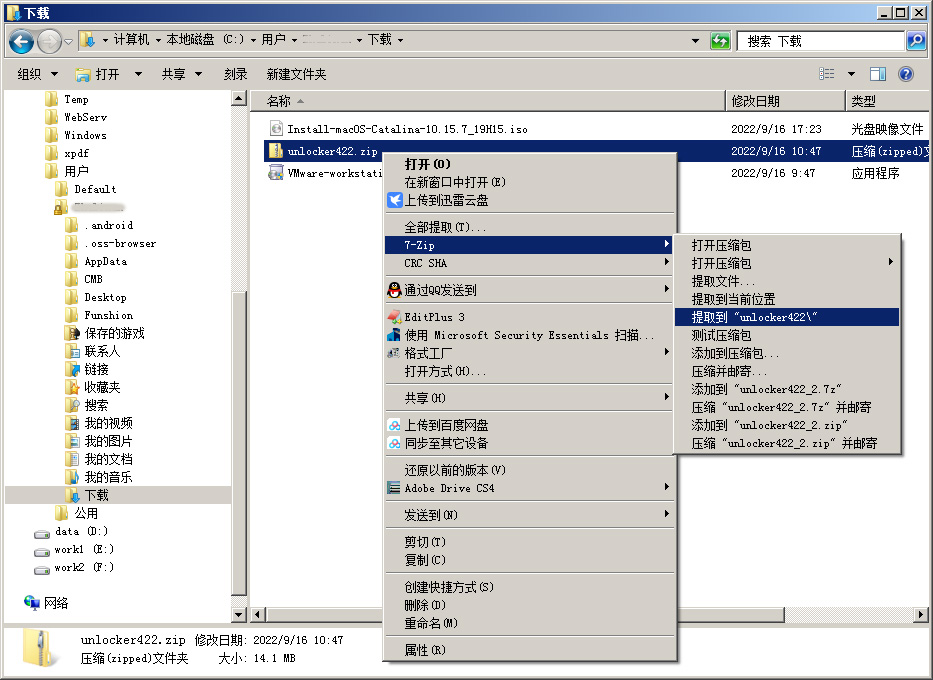Click the 同步至其它设备 icon
The image size is (933, 680).
click(x=394, y=443)
